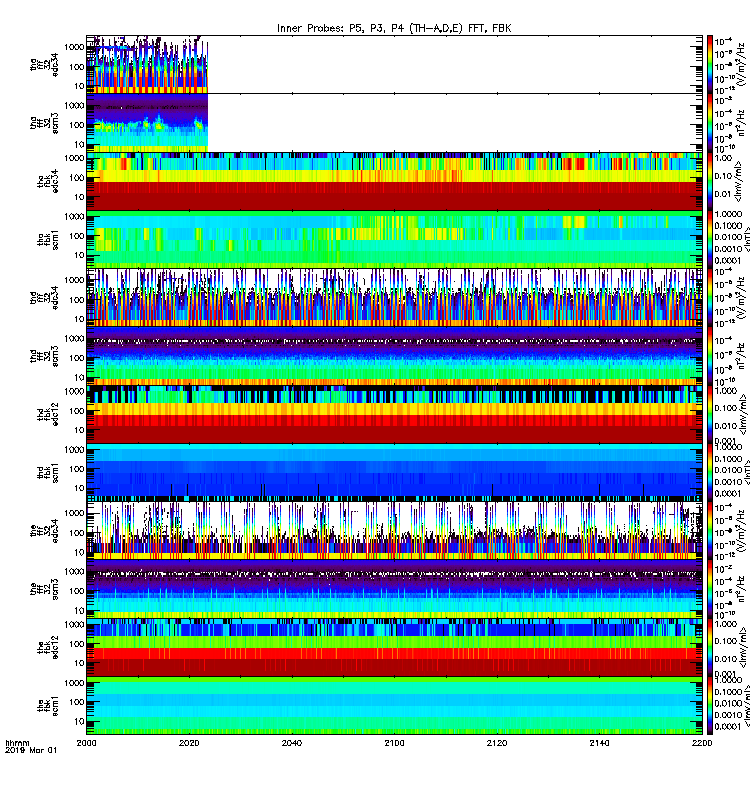Click the '100' y-axis tick of thd fbk edc12 panel
Screen dimensions: 750x800
pyautogui.click(x=77, y=411)
